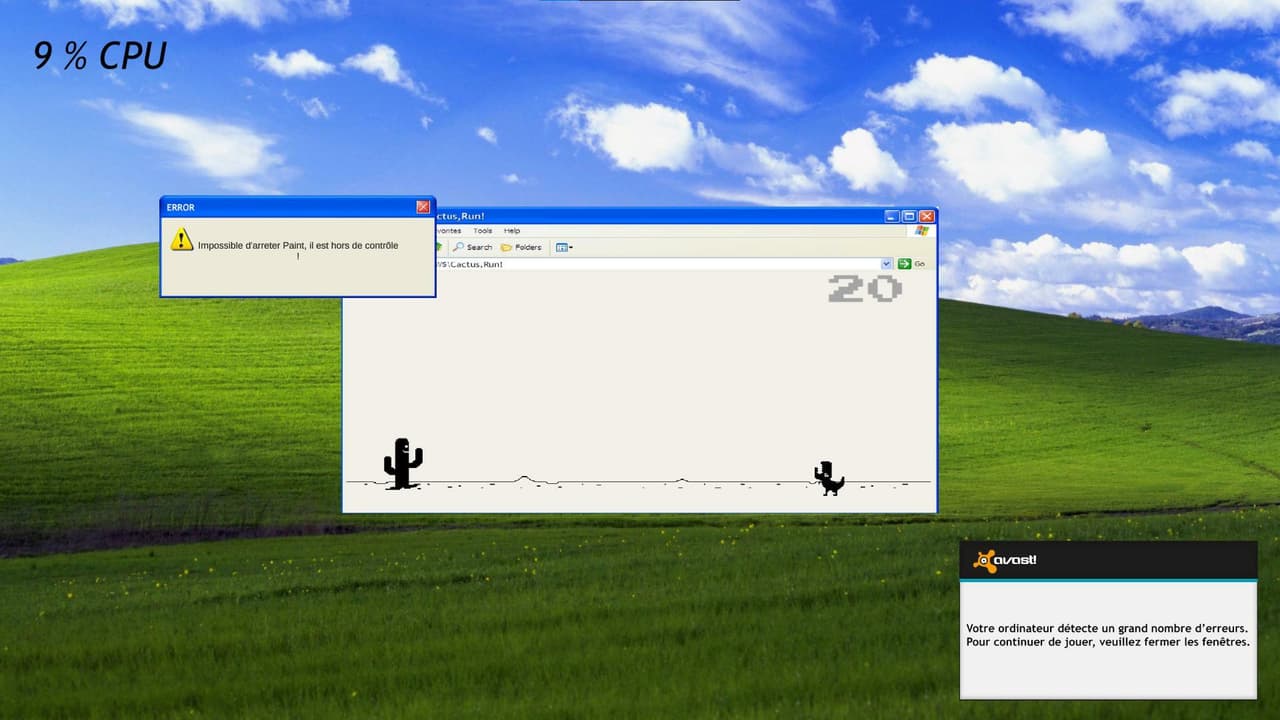Click the avast! logo in popup

1005,560
